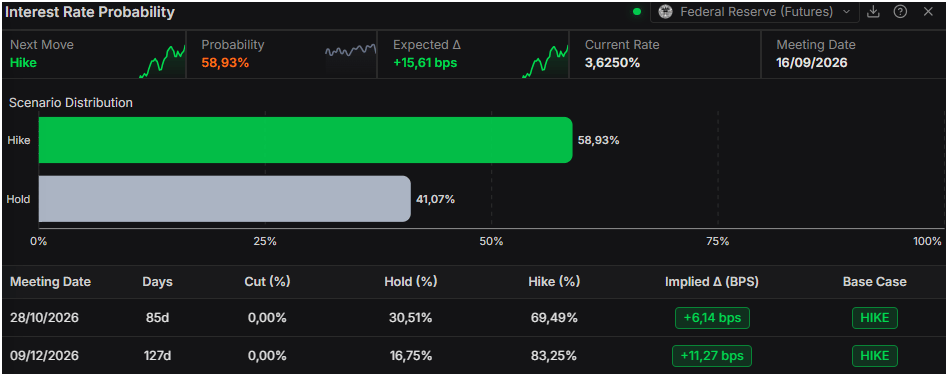Open the help question mark icon
The image size is (948, 376).
point(900,11)
